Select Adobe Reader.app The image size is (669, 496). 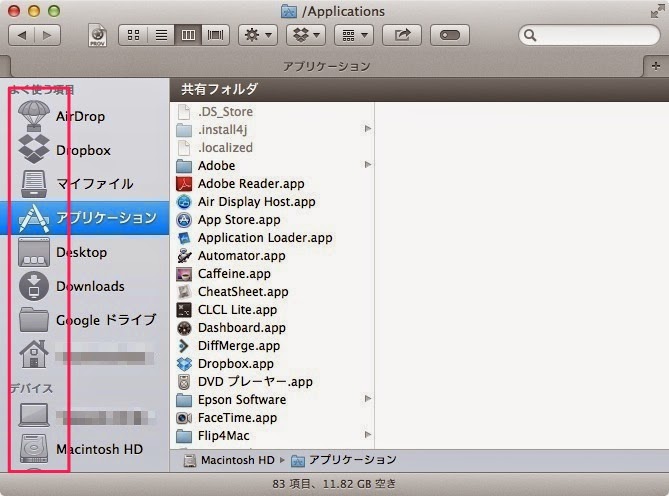pyautogui.click(x=272, y=184)
